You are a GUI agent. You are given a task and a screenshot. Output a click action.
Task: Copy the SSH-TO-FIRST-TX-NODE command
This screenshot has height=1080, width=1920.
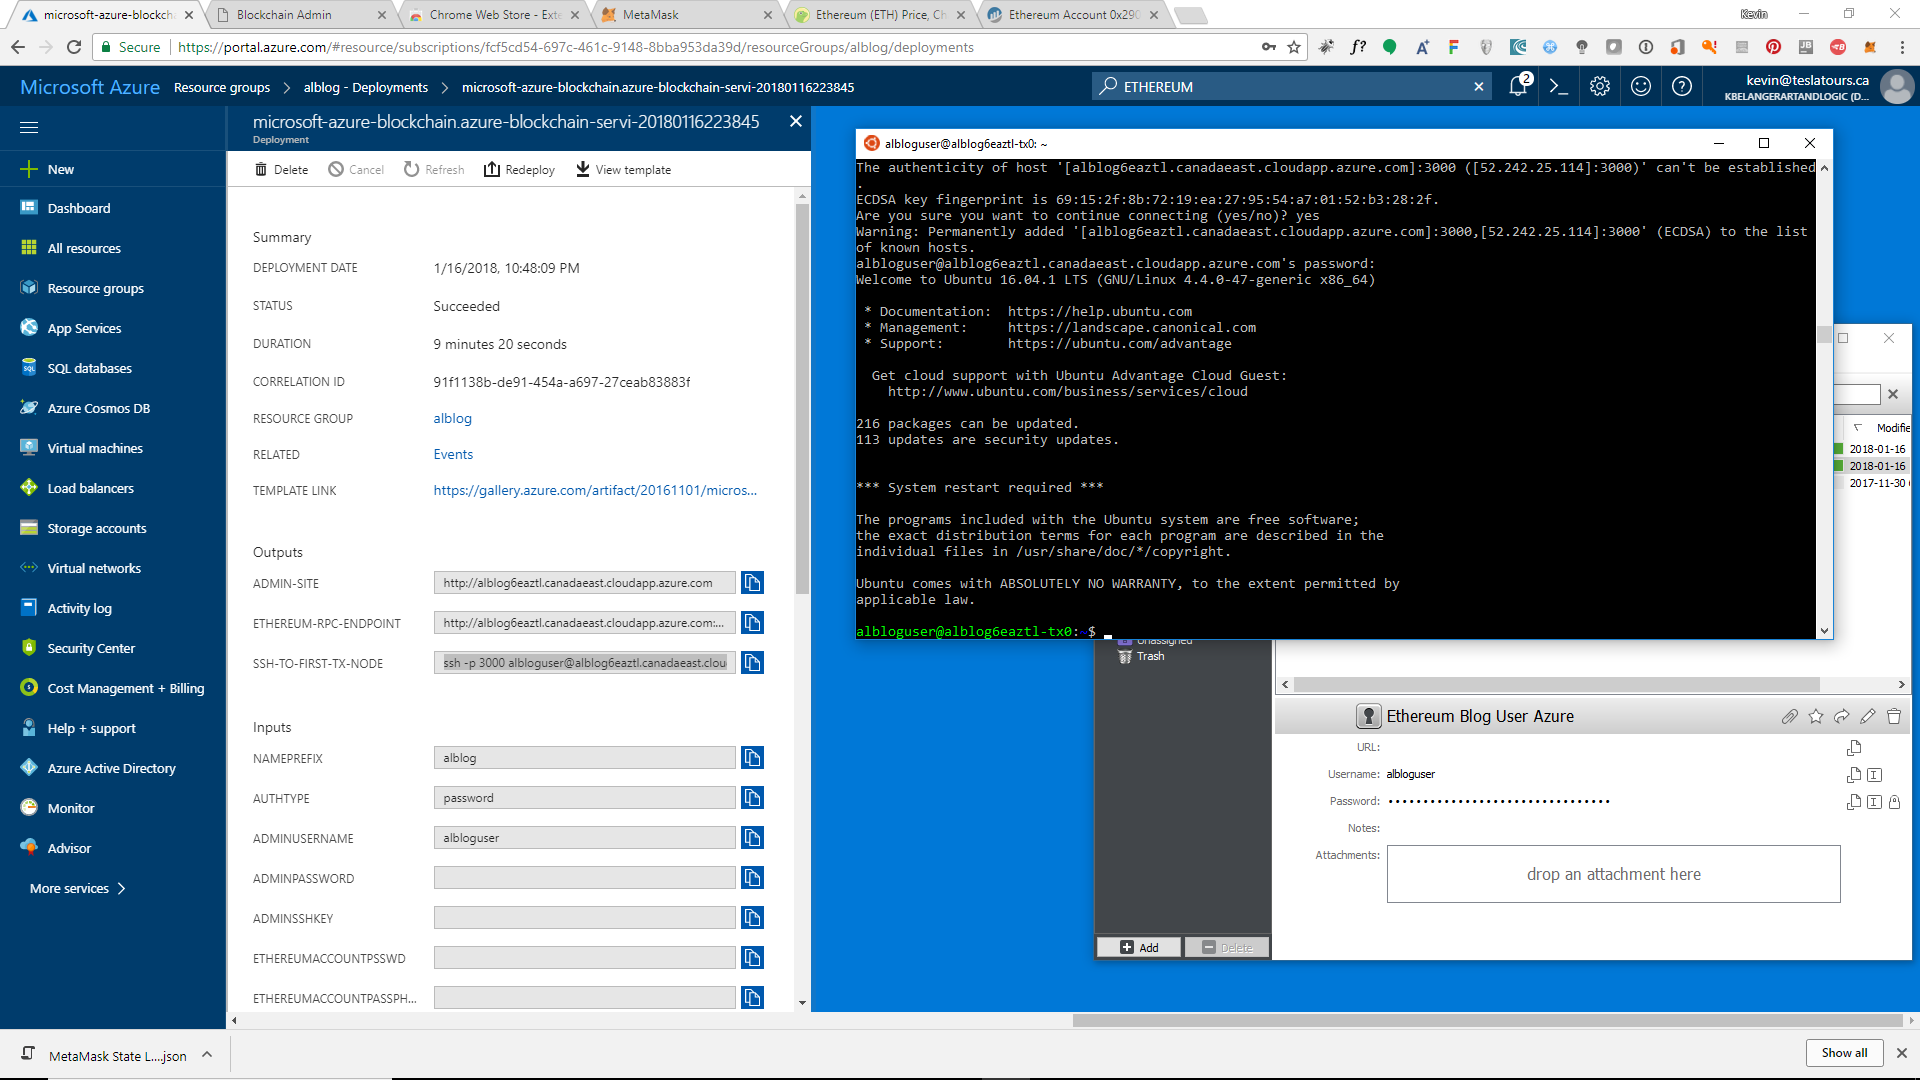753,662
